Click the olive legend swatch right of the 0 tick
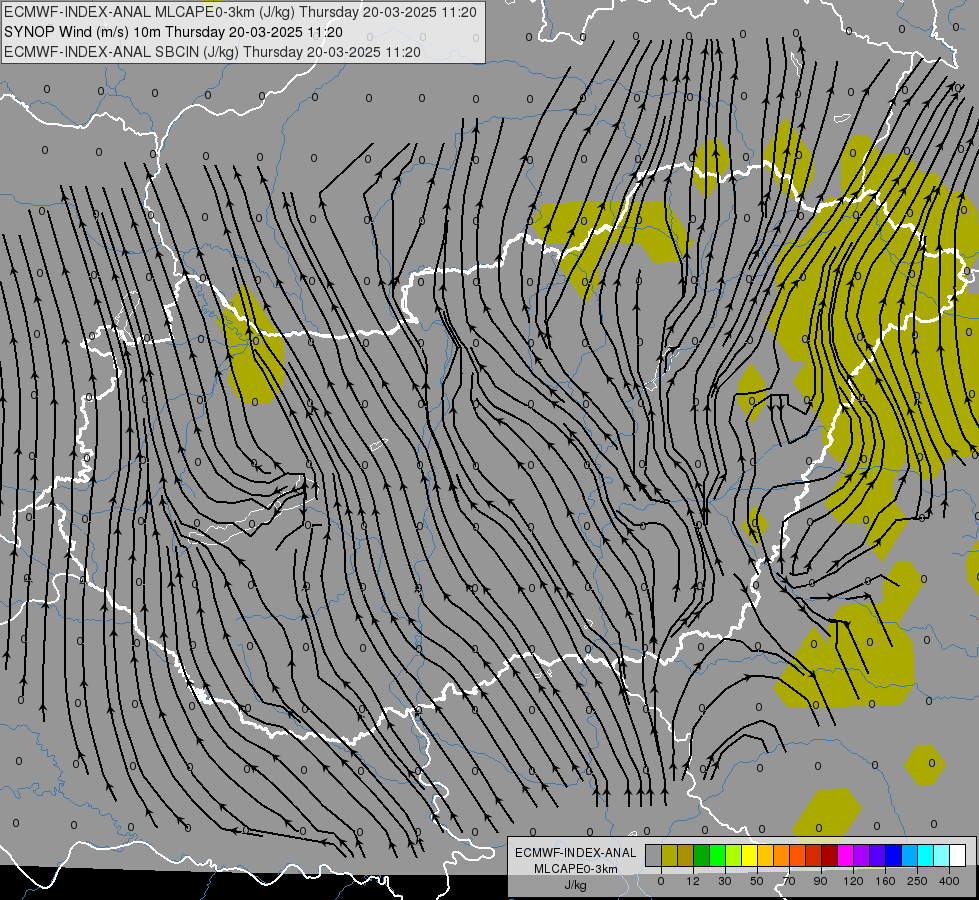 (x=669, y=855)
